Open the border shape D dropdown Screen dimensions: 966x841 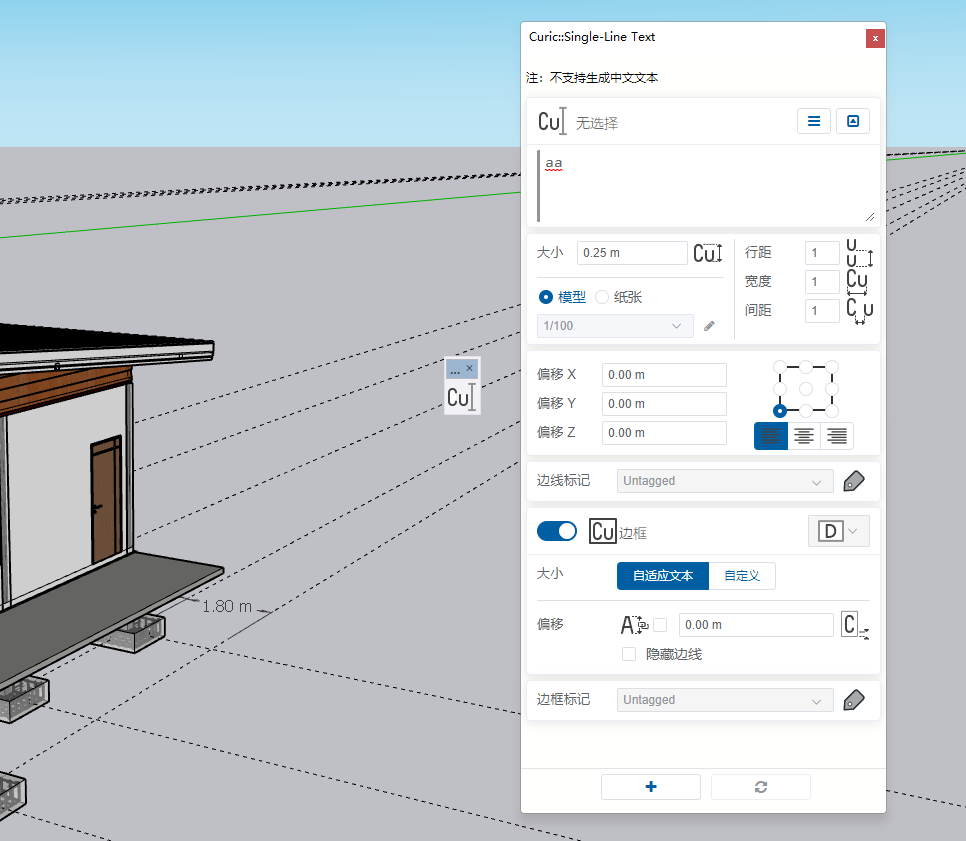coord(838,532)
